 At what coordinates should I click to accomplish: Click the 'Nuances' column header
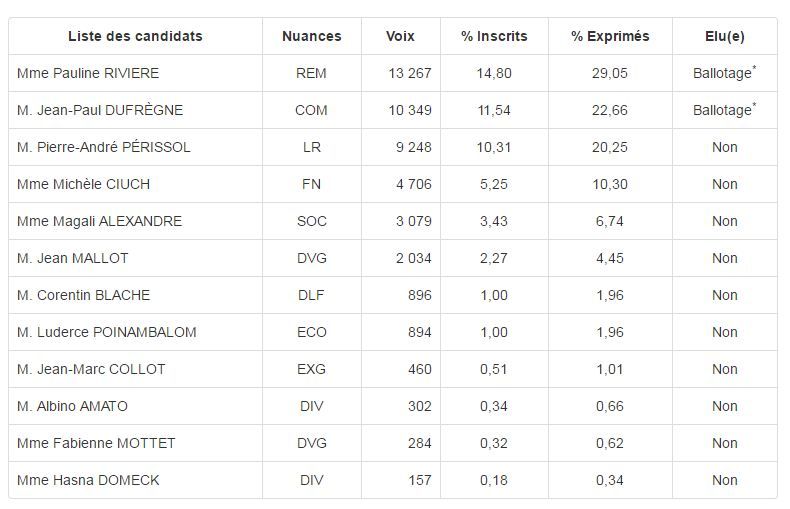311,36
